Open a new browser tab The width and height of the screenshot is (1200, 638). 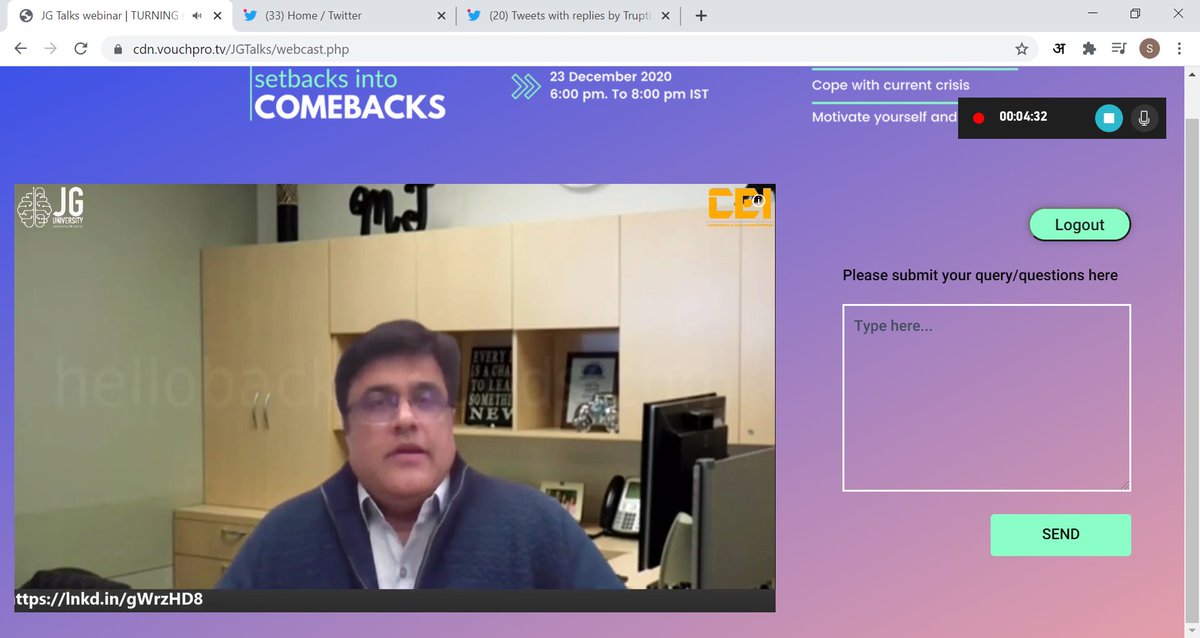click(701, 16)
